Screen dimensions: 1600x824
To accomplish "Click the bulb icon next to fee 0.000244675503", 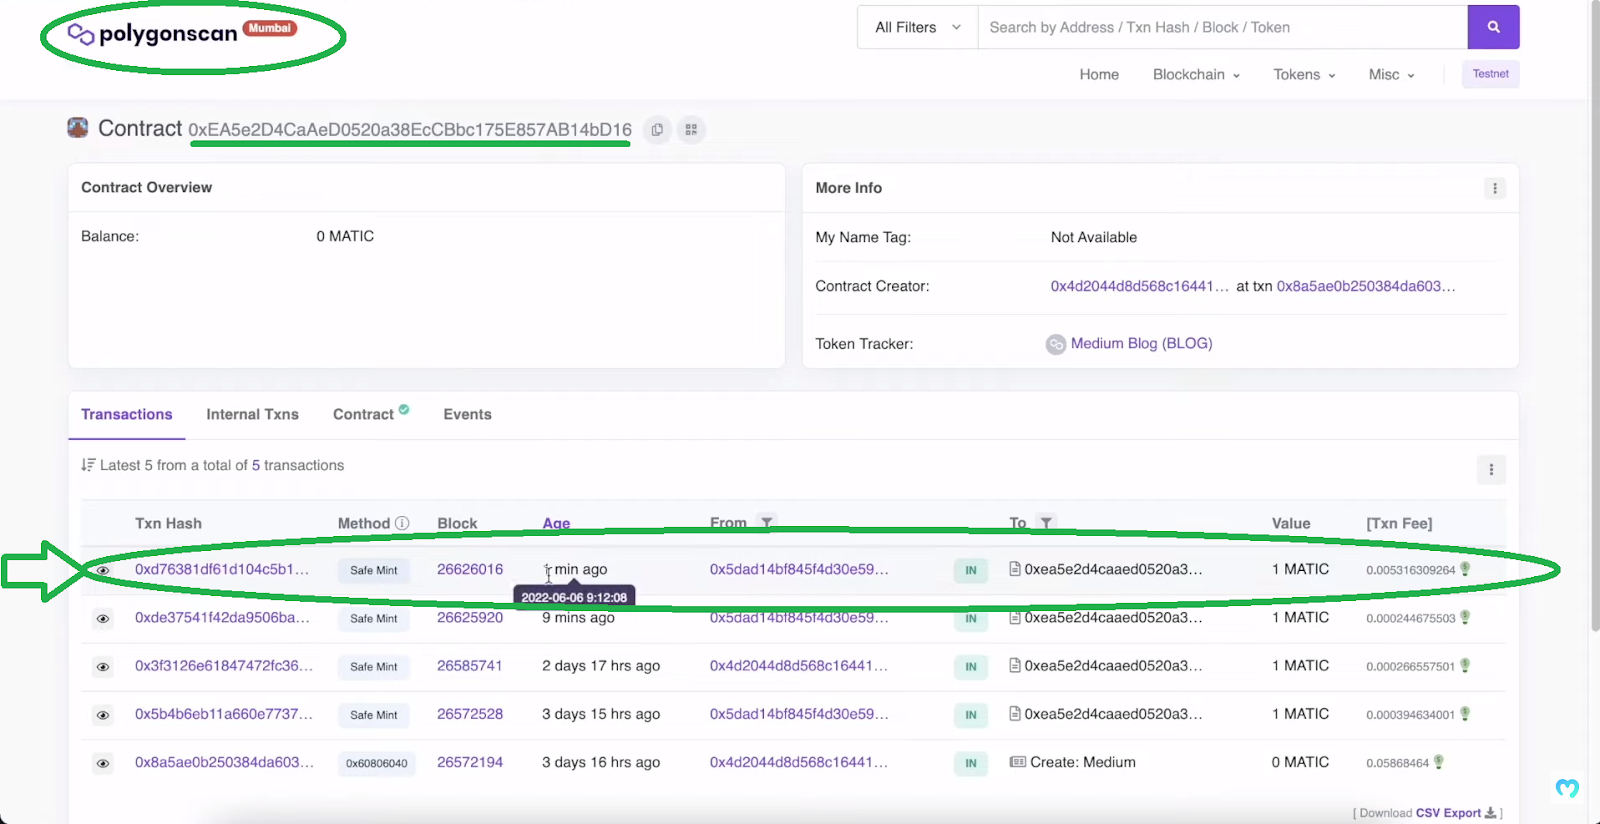I will [1465, 618].
